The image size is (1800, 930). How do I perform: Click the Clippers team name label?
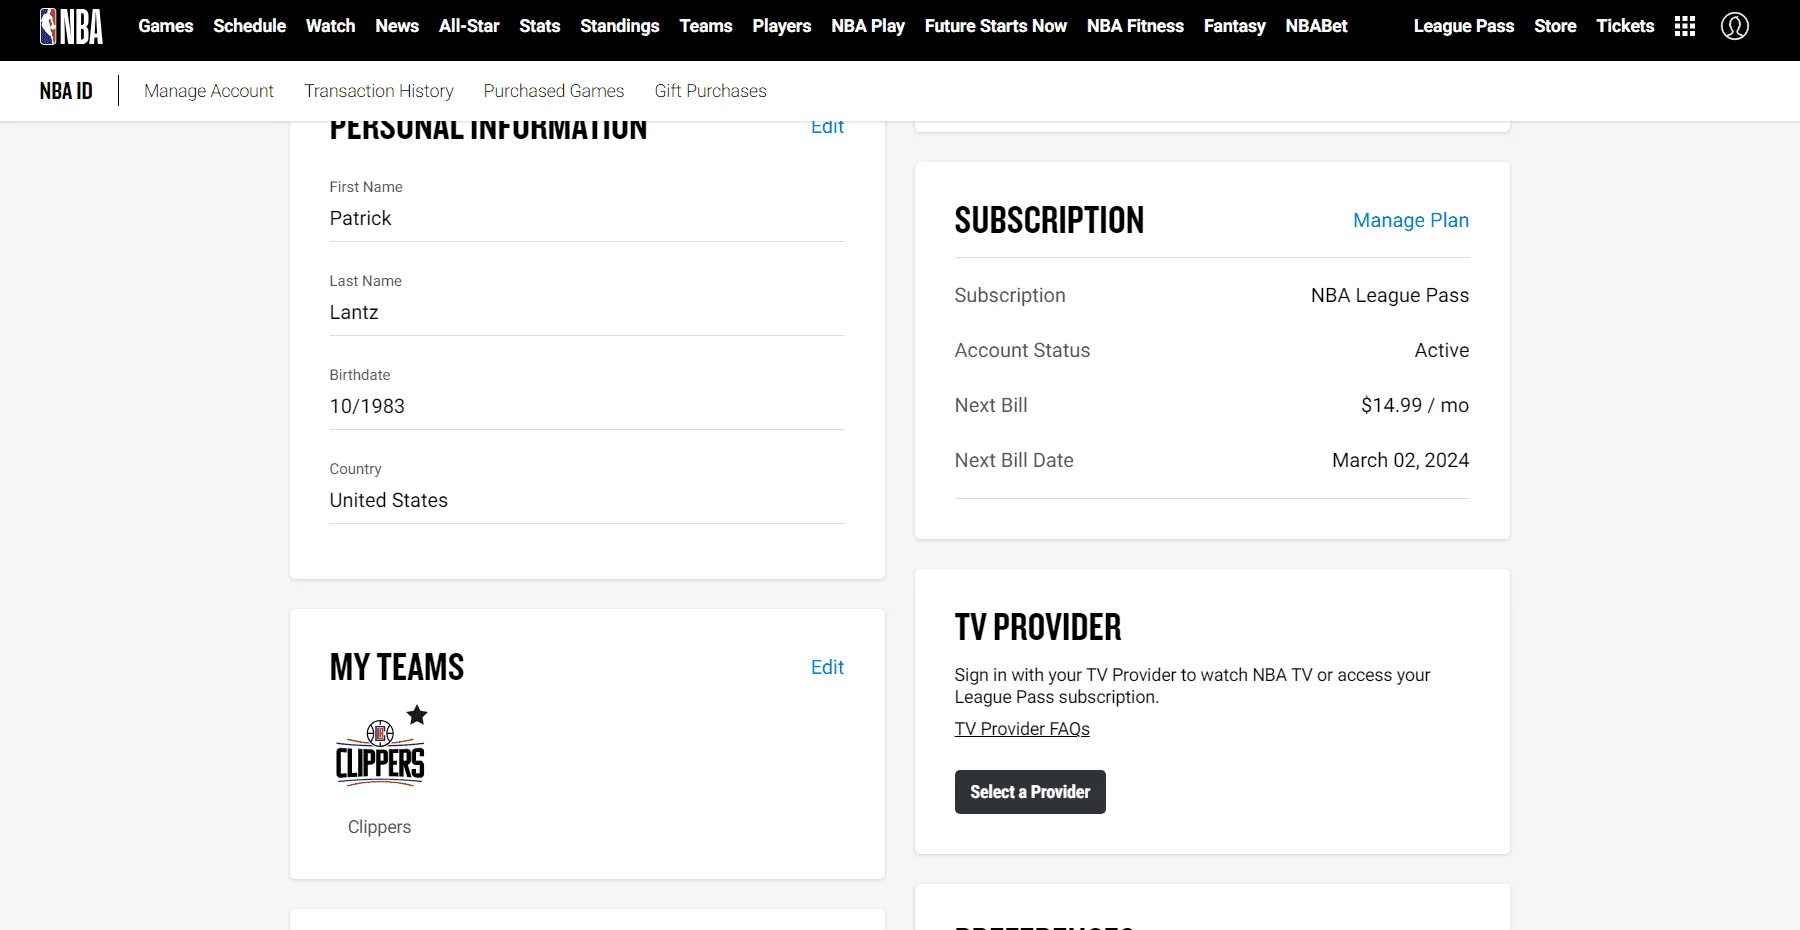379,827
